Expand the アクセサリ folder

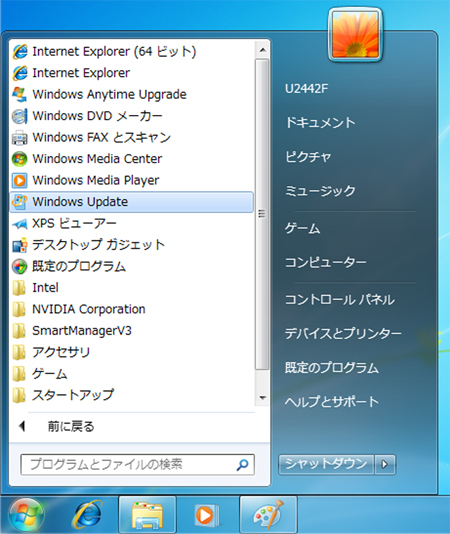tap(131, 352)
